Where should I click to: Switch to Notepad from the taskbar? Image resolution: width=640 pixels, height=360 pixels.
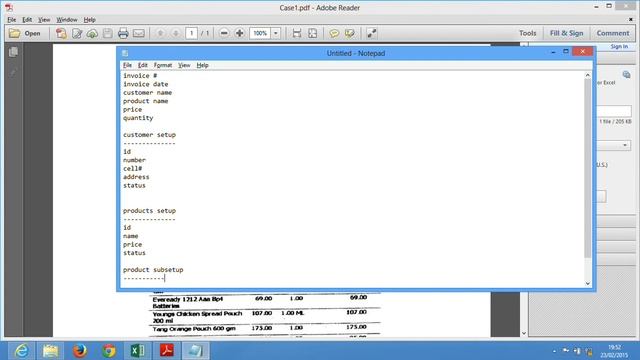click(196, 351)
